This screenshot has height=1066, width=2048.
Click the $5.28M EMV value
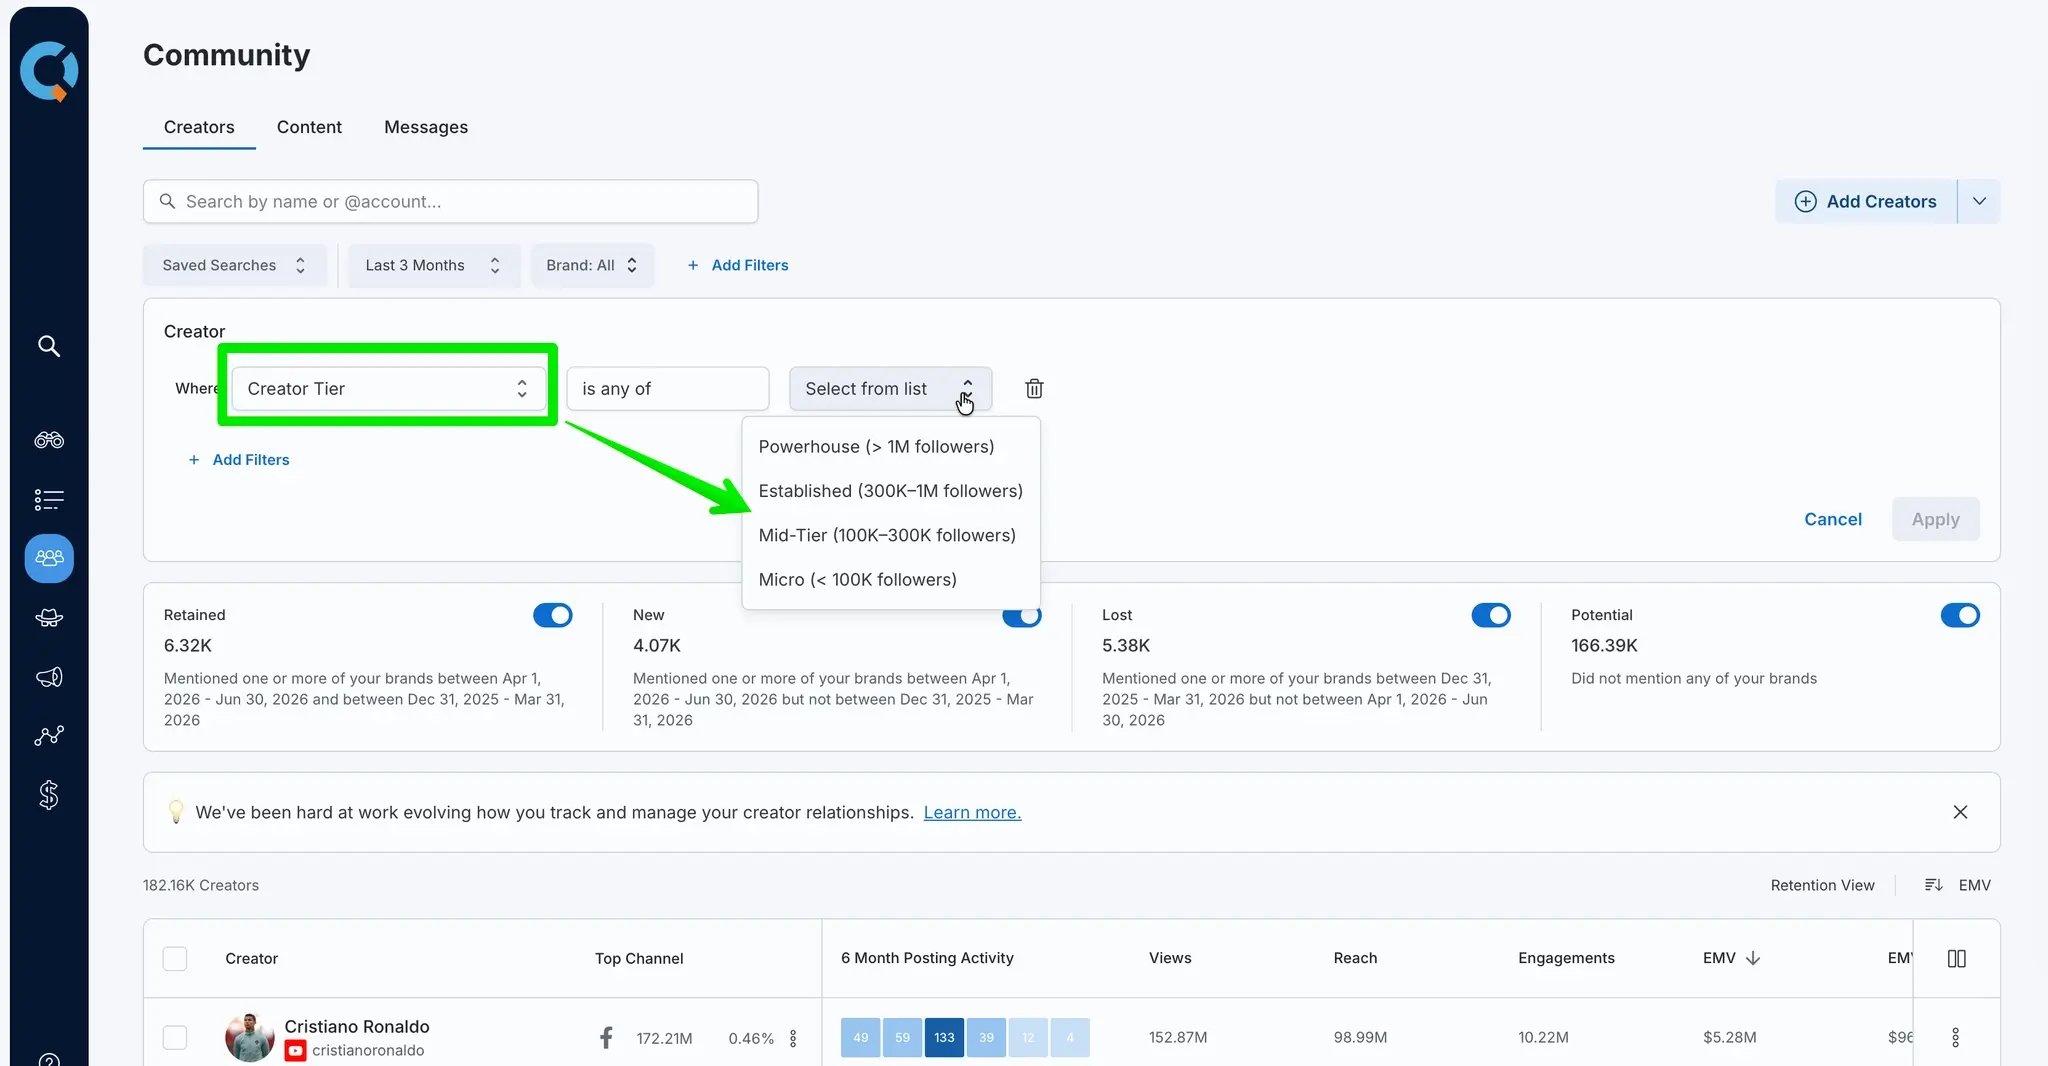coord(1729,1037)
